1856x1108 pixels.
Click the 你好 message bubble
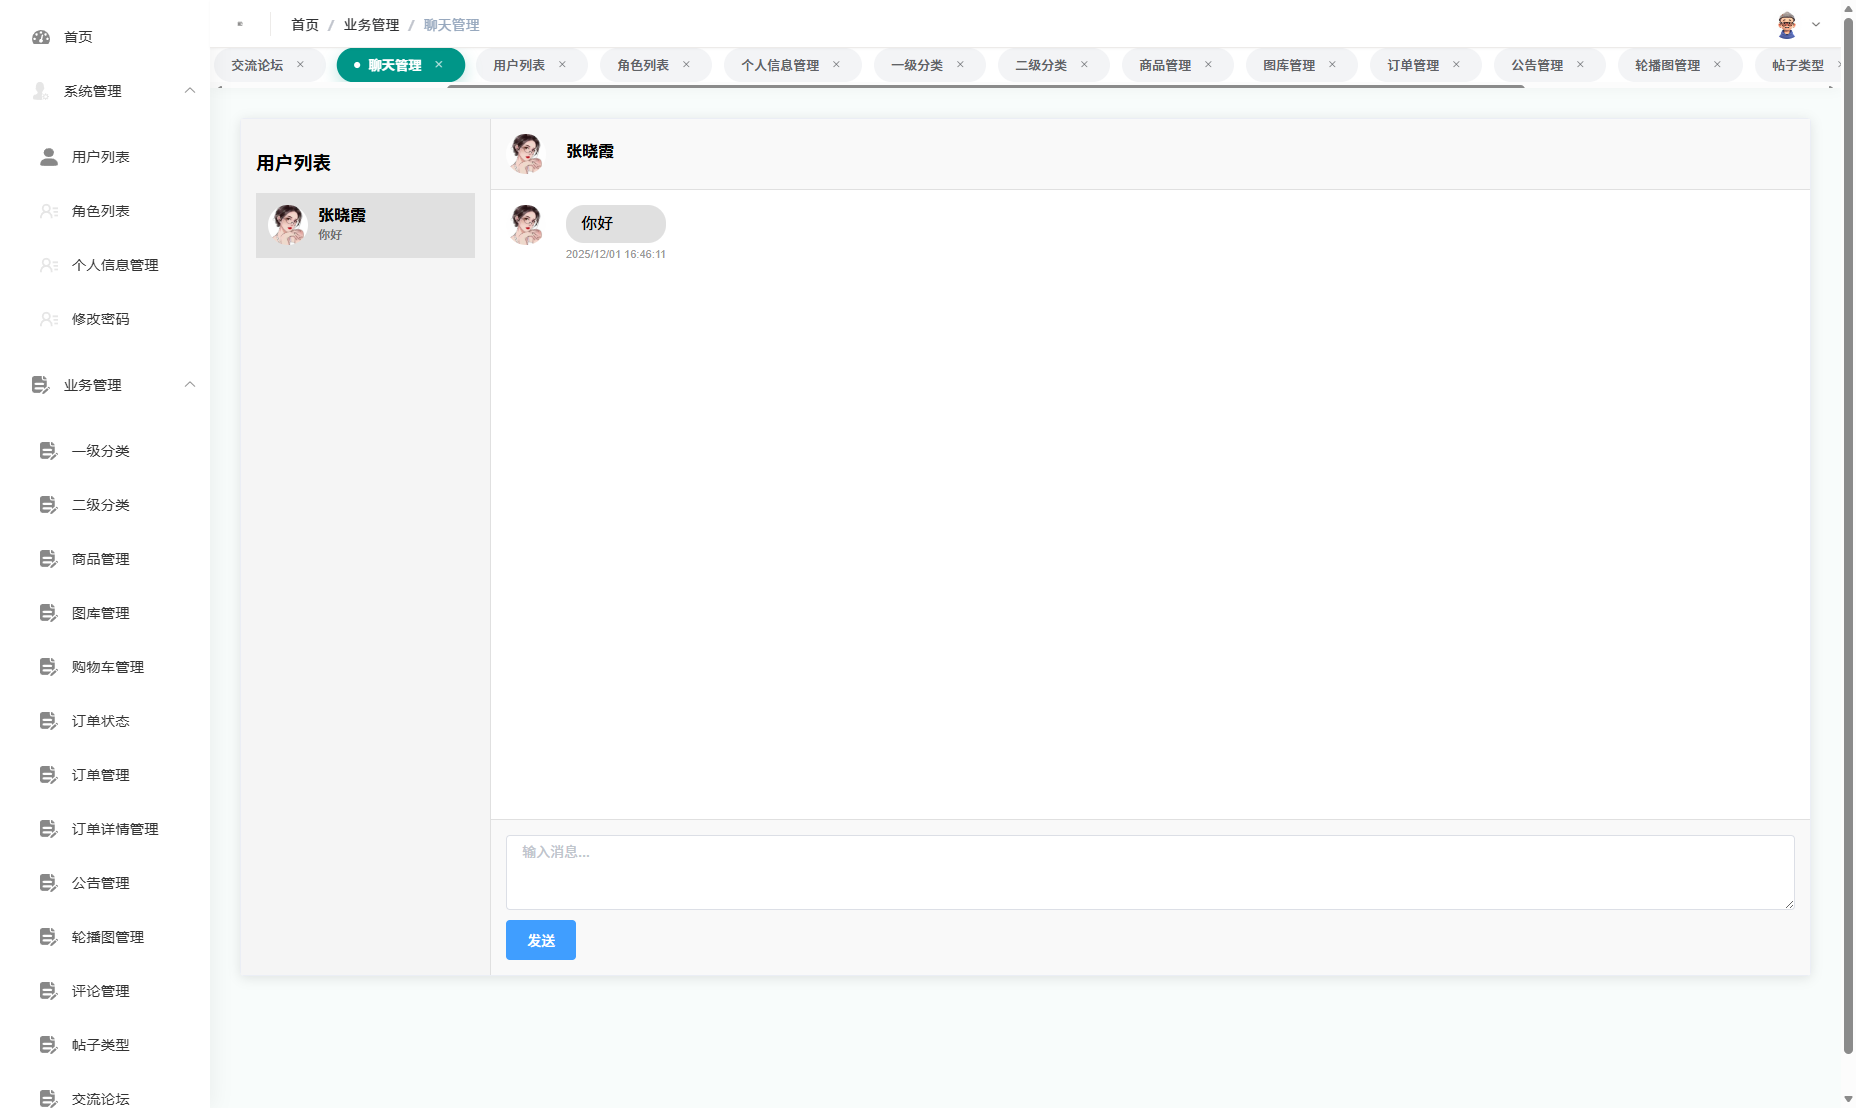(616, 223)
